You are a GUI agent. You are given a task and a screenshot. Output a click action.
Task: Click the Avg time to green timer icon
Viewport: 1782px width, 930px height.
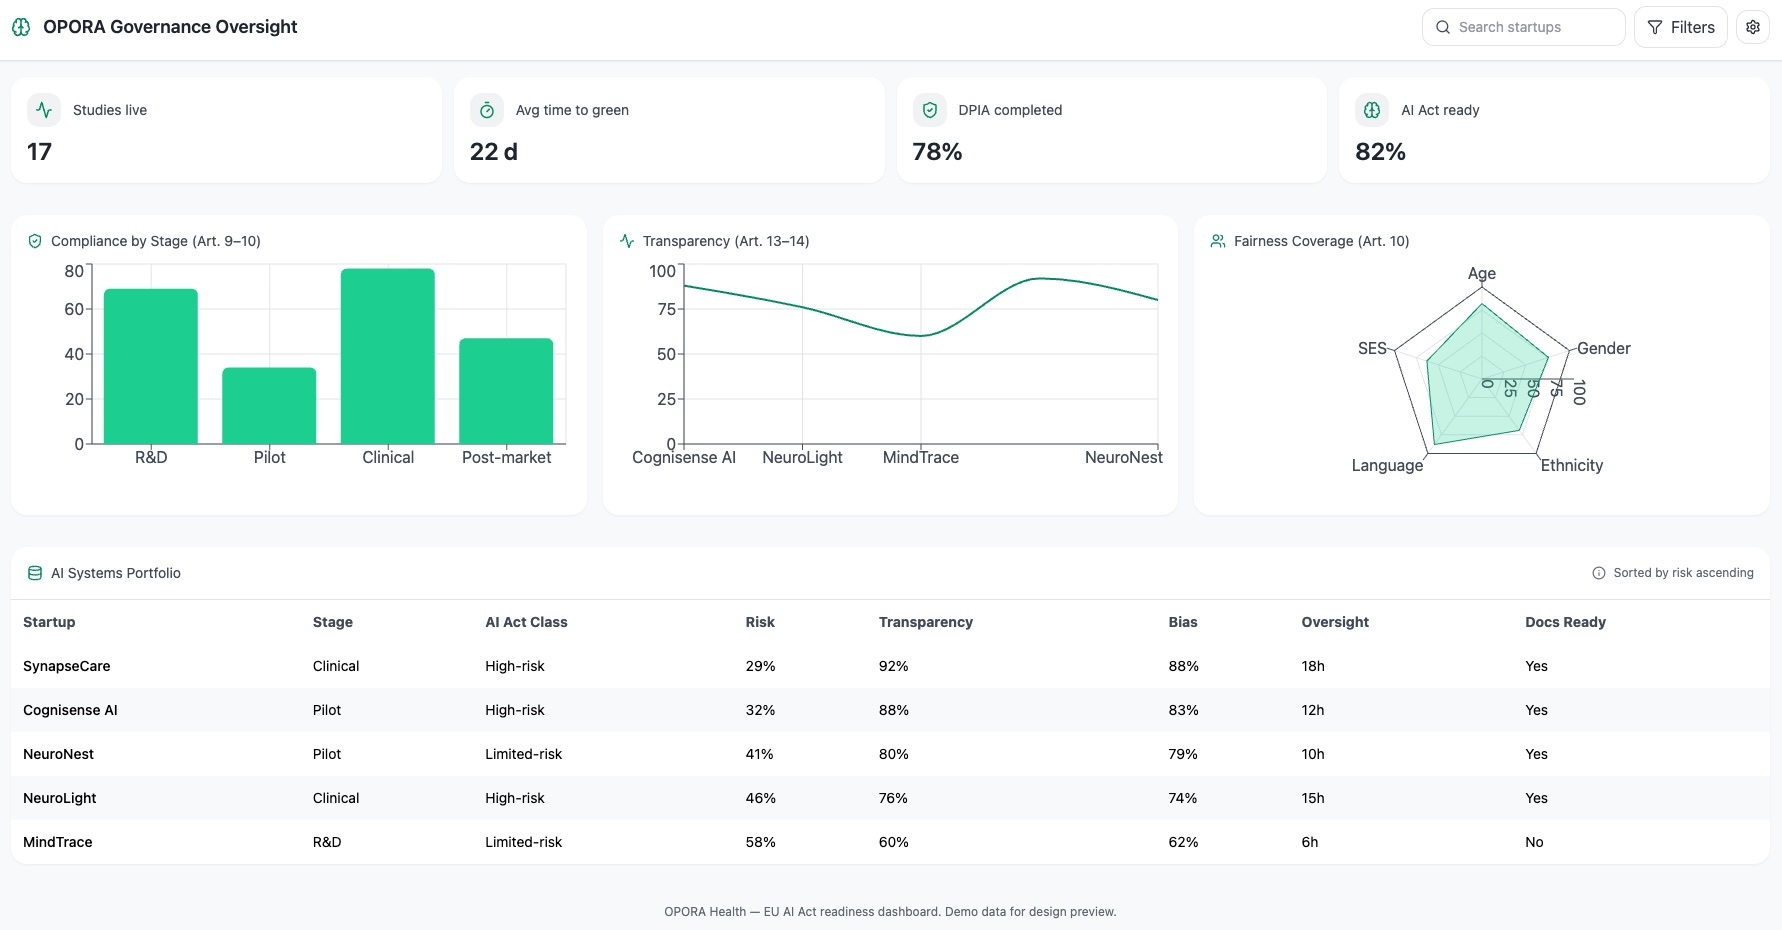pos(487,110)
